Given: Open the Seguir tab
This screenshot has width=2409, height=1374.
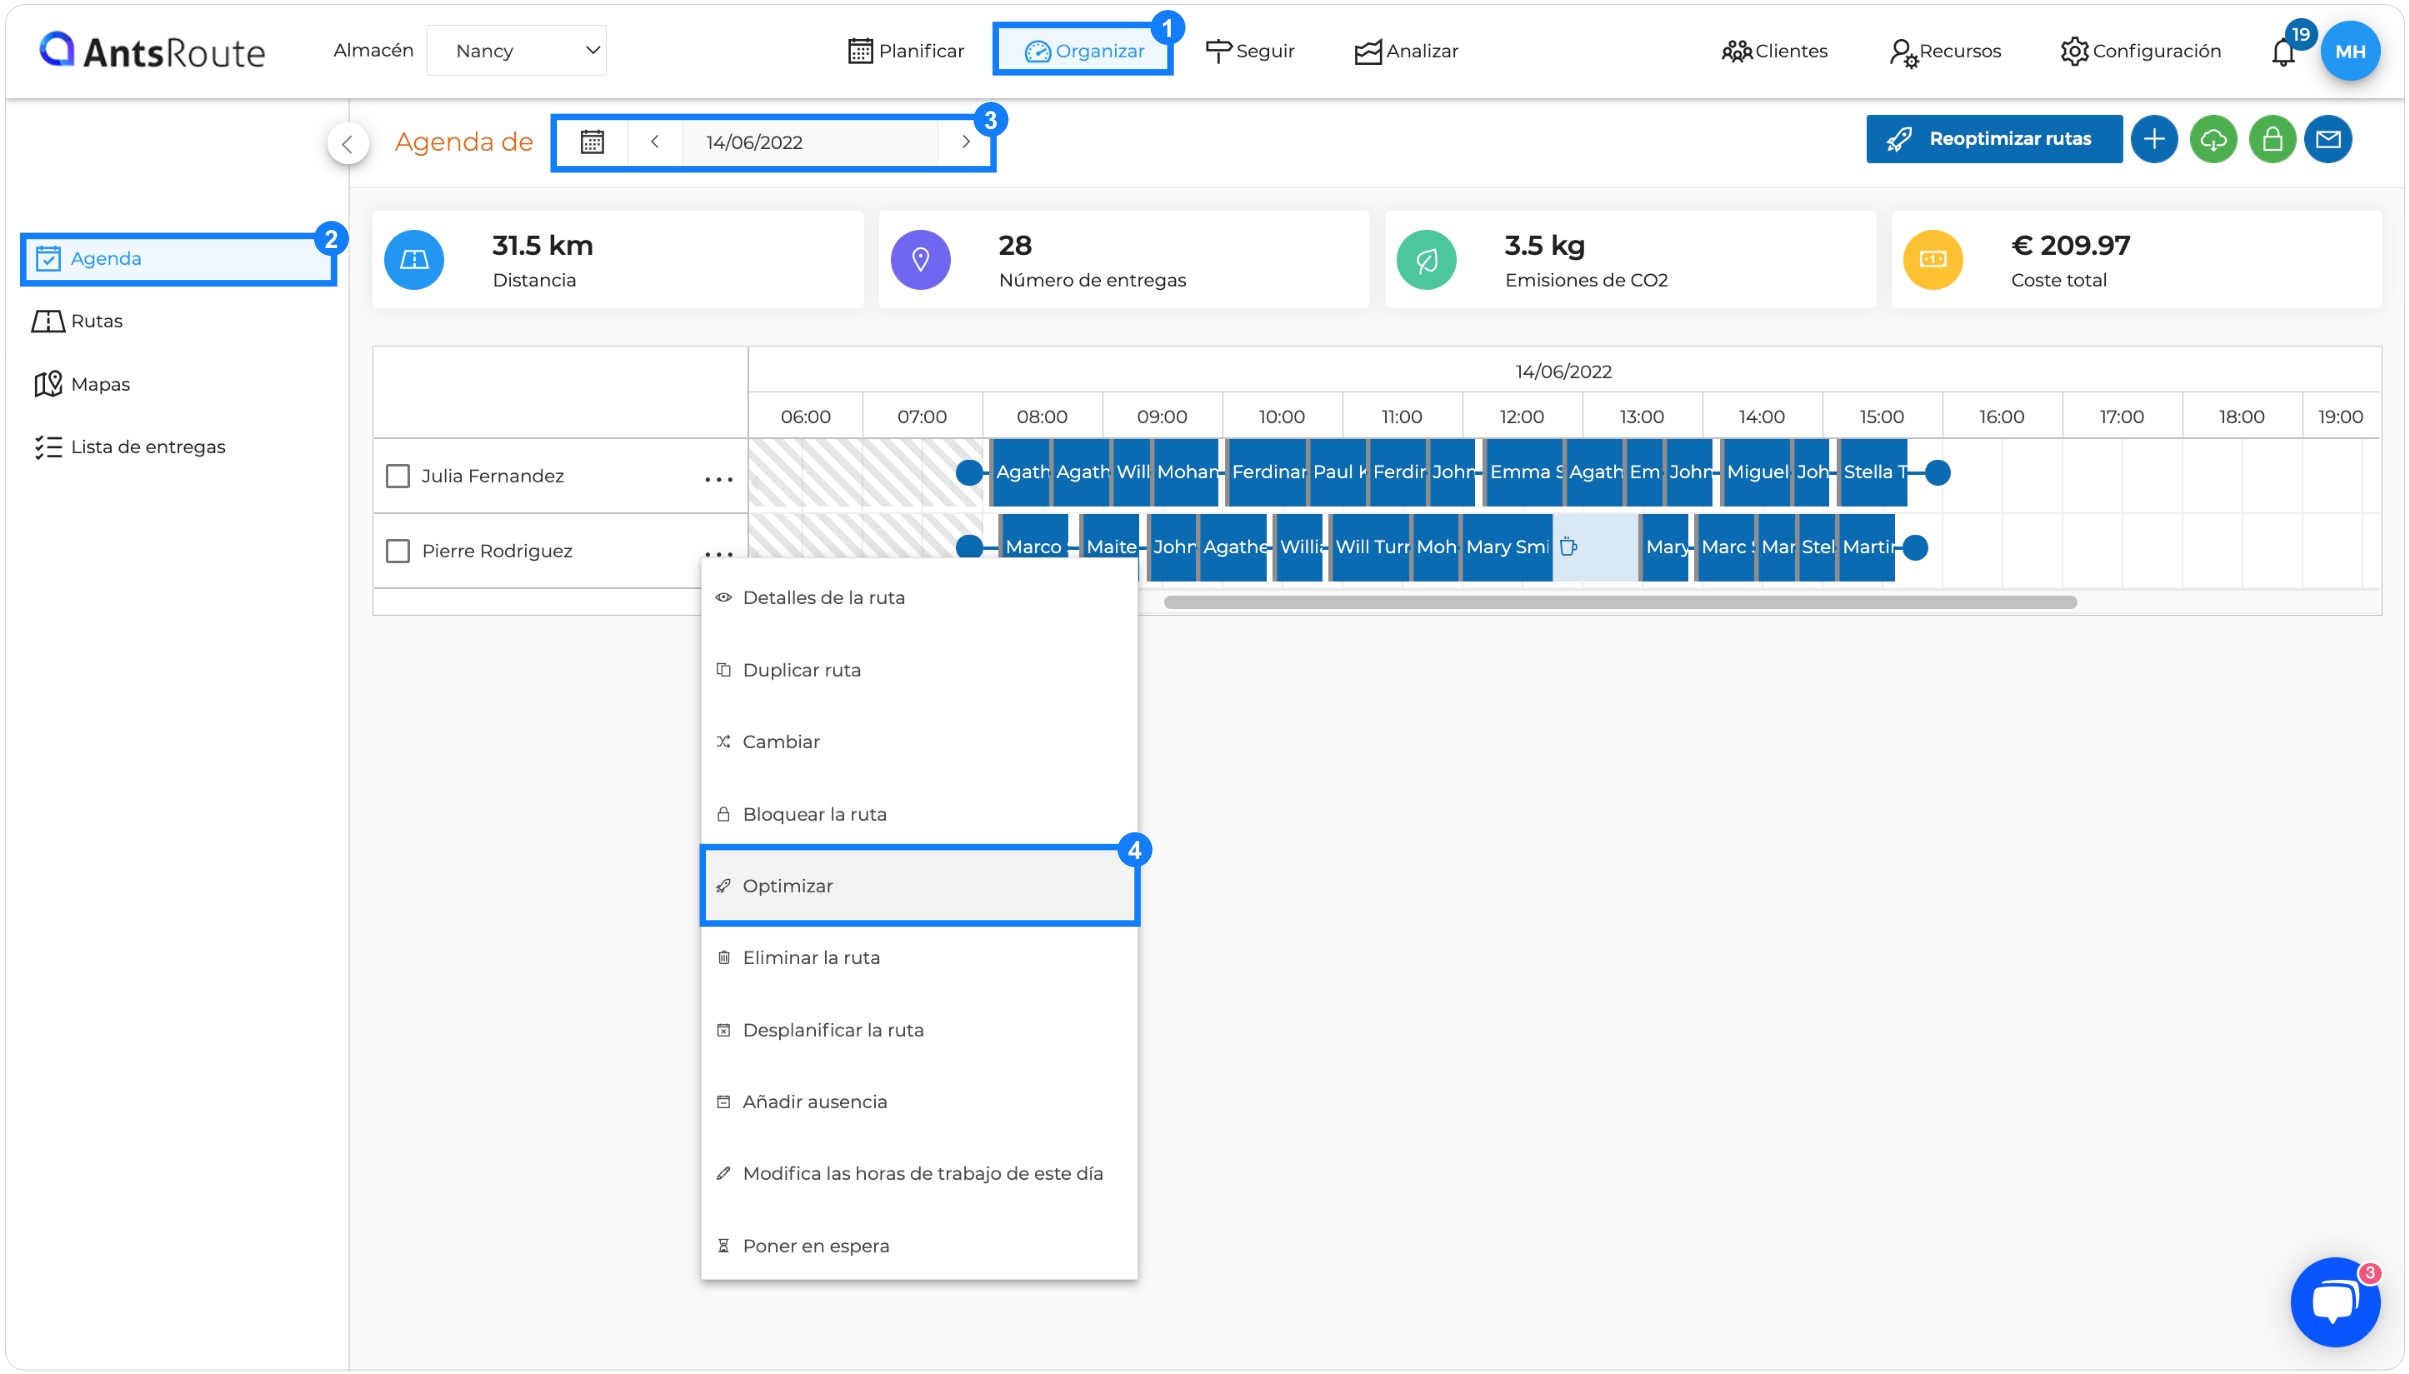Looking at the screenshot, I should coord(1250,51).
